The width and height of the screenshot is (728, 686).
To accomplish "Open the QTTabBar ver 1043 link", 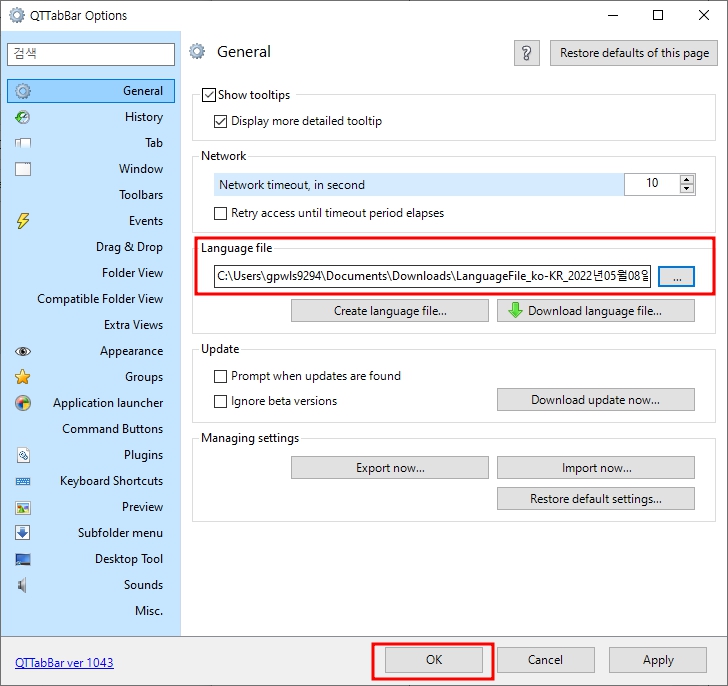I will point(64,662).
